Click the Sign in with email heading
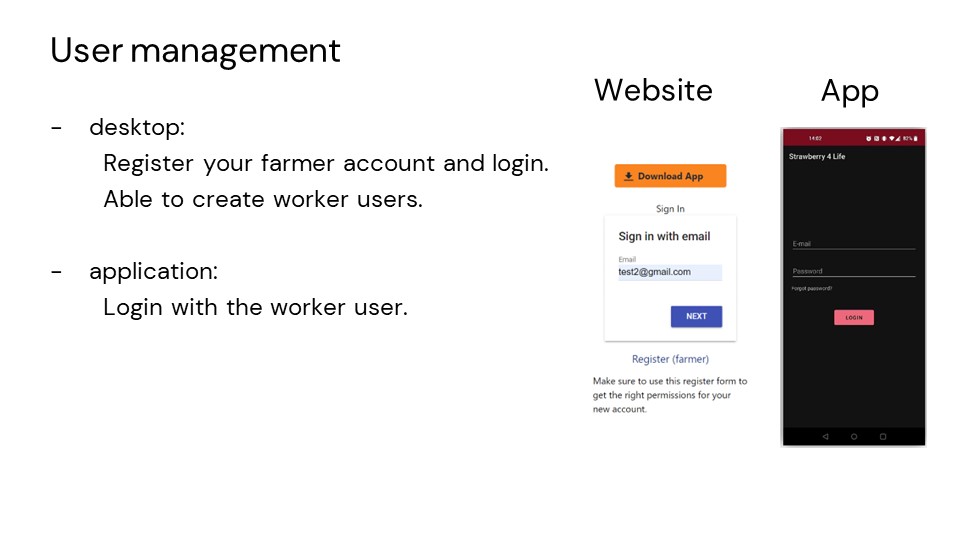The width and height of the screenshot is (960, 540). coord(664,237)
